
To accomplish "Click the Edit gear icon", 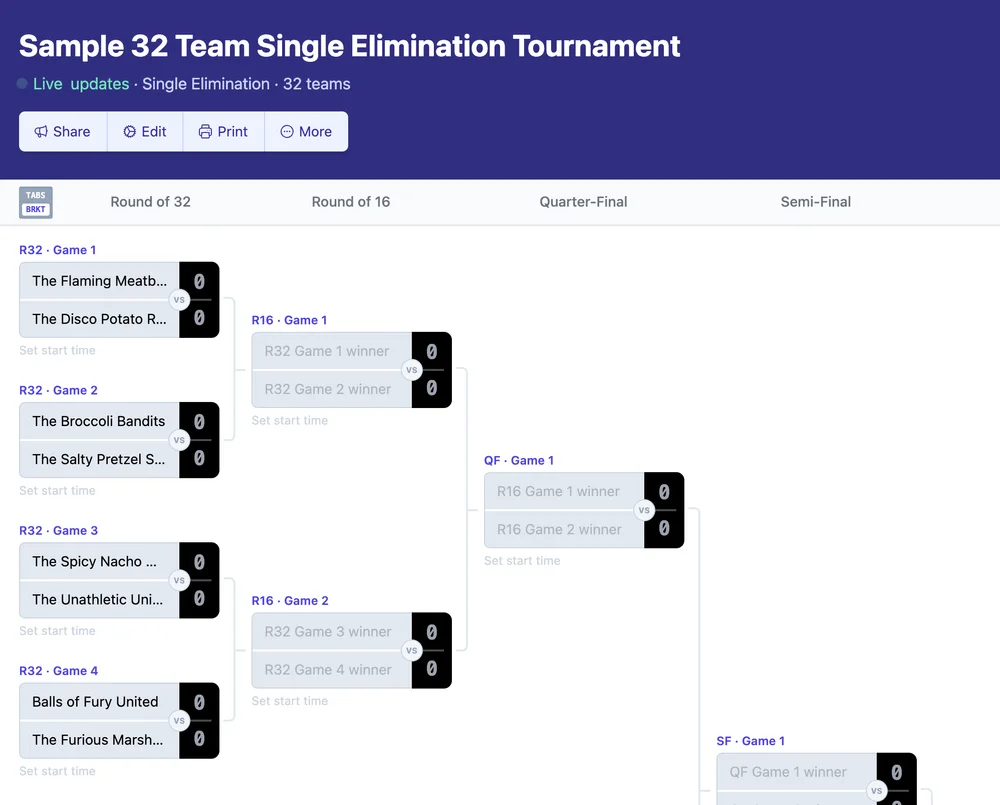I will point(128,131).
